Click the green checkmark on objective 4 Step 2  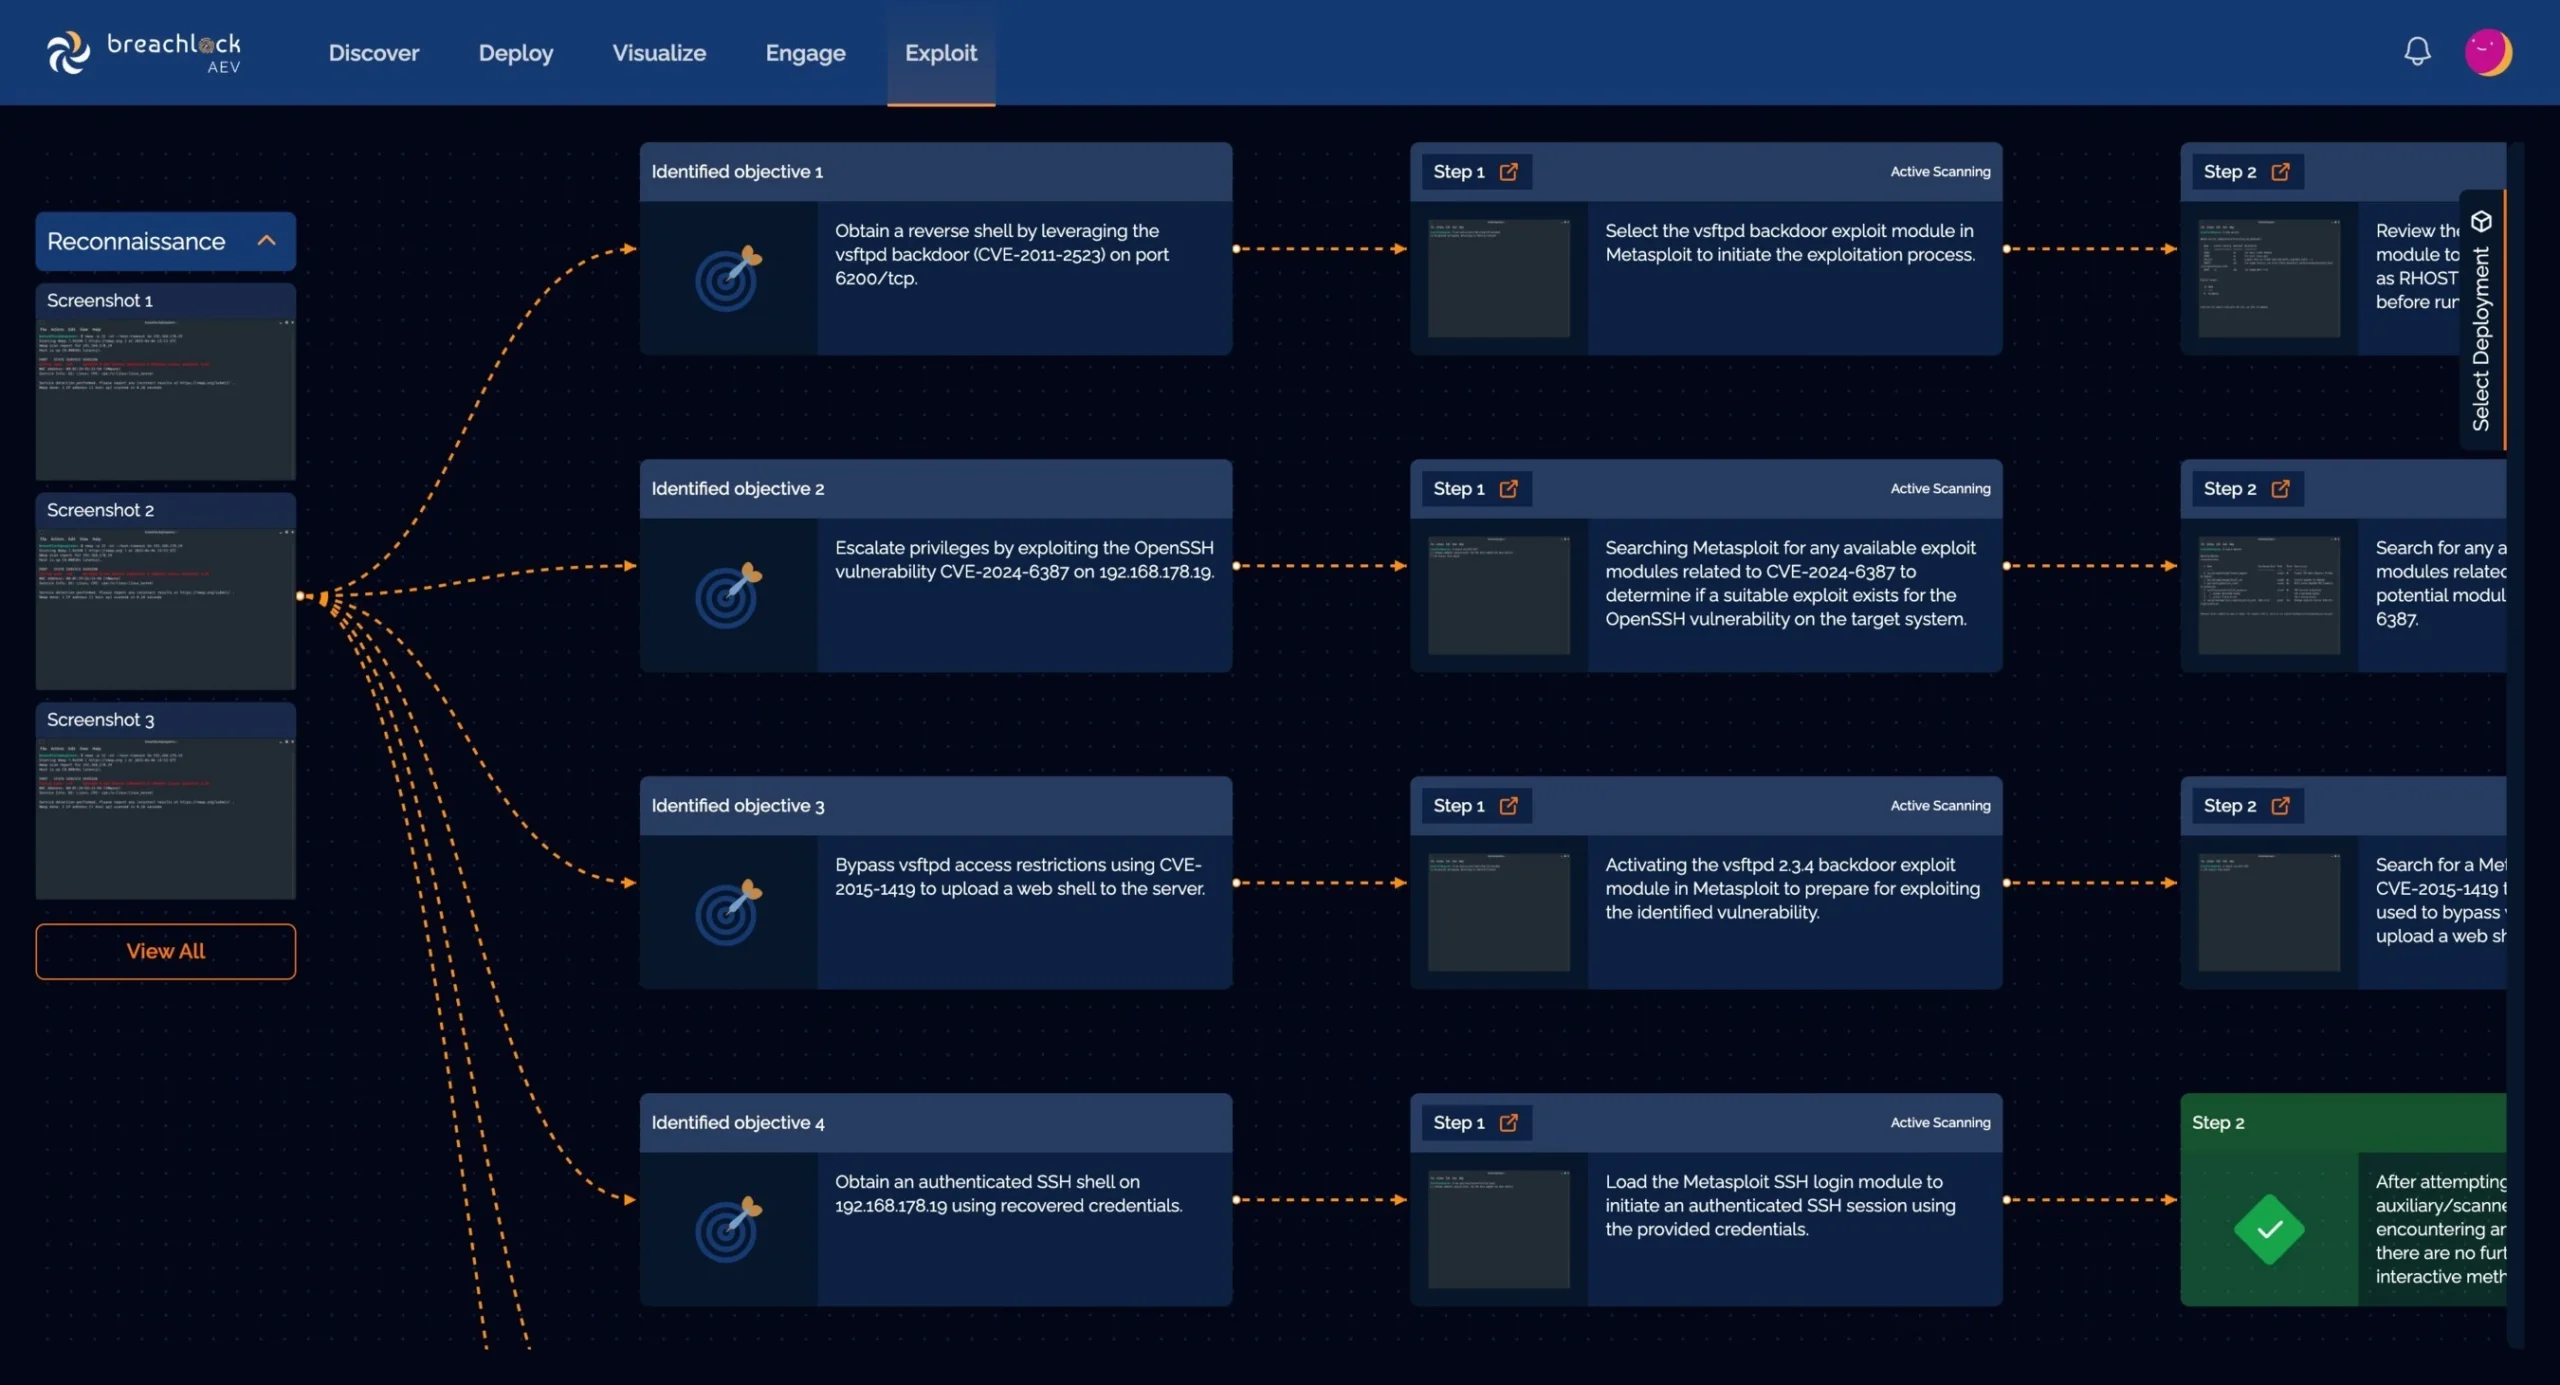[x=2269, y=1230]
